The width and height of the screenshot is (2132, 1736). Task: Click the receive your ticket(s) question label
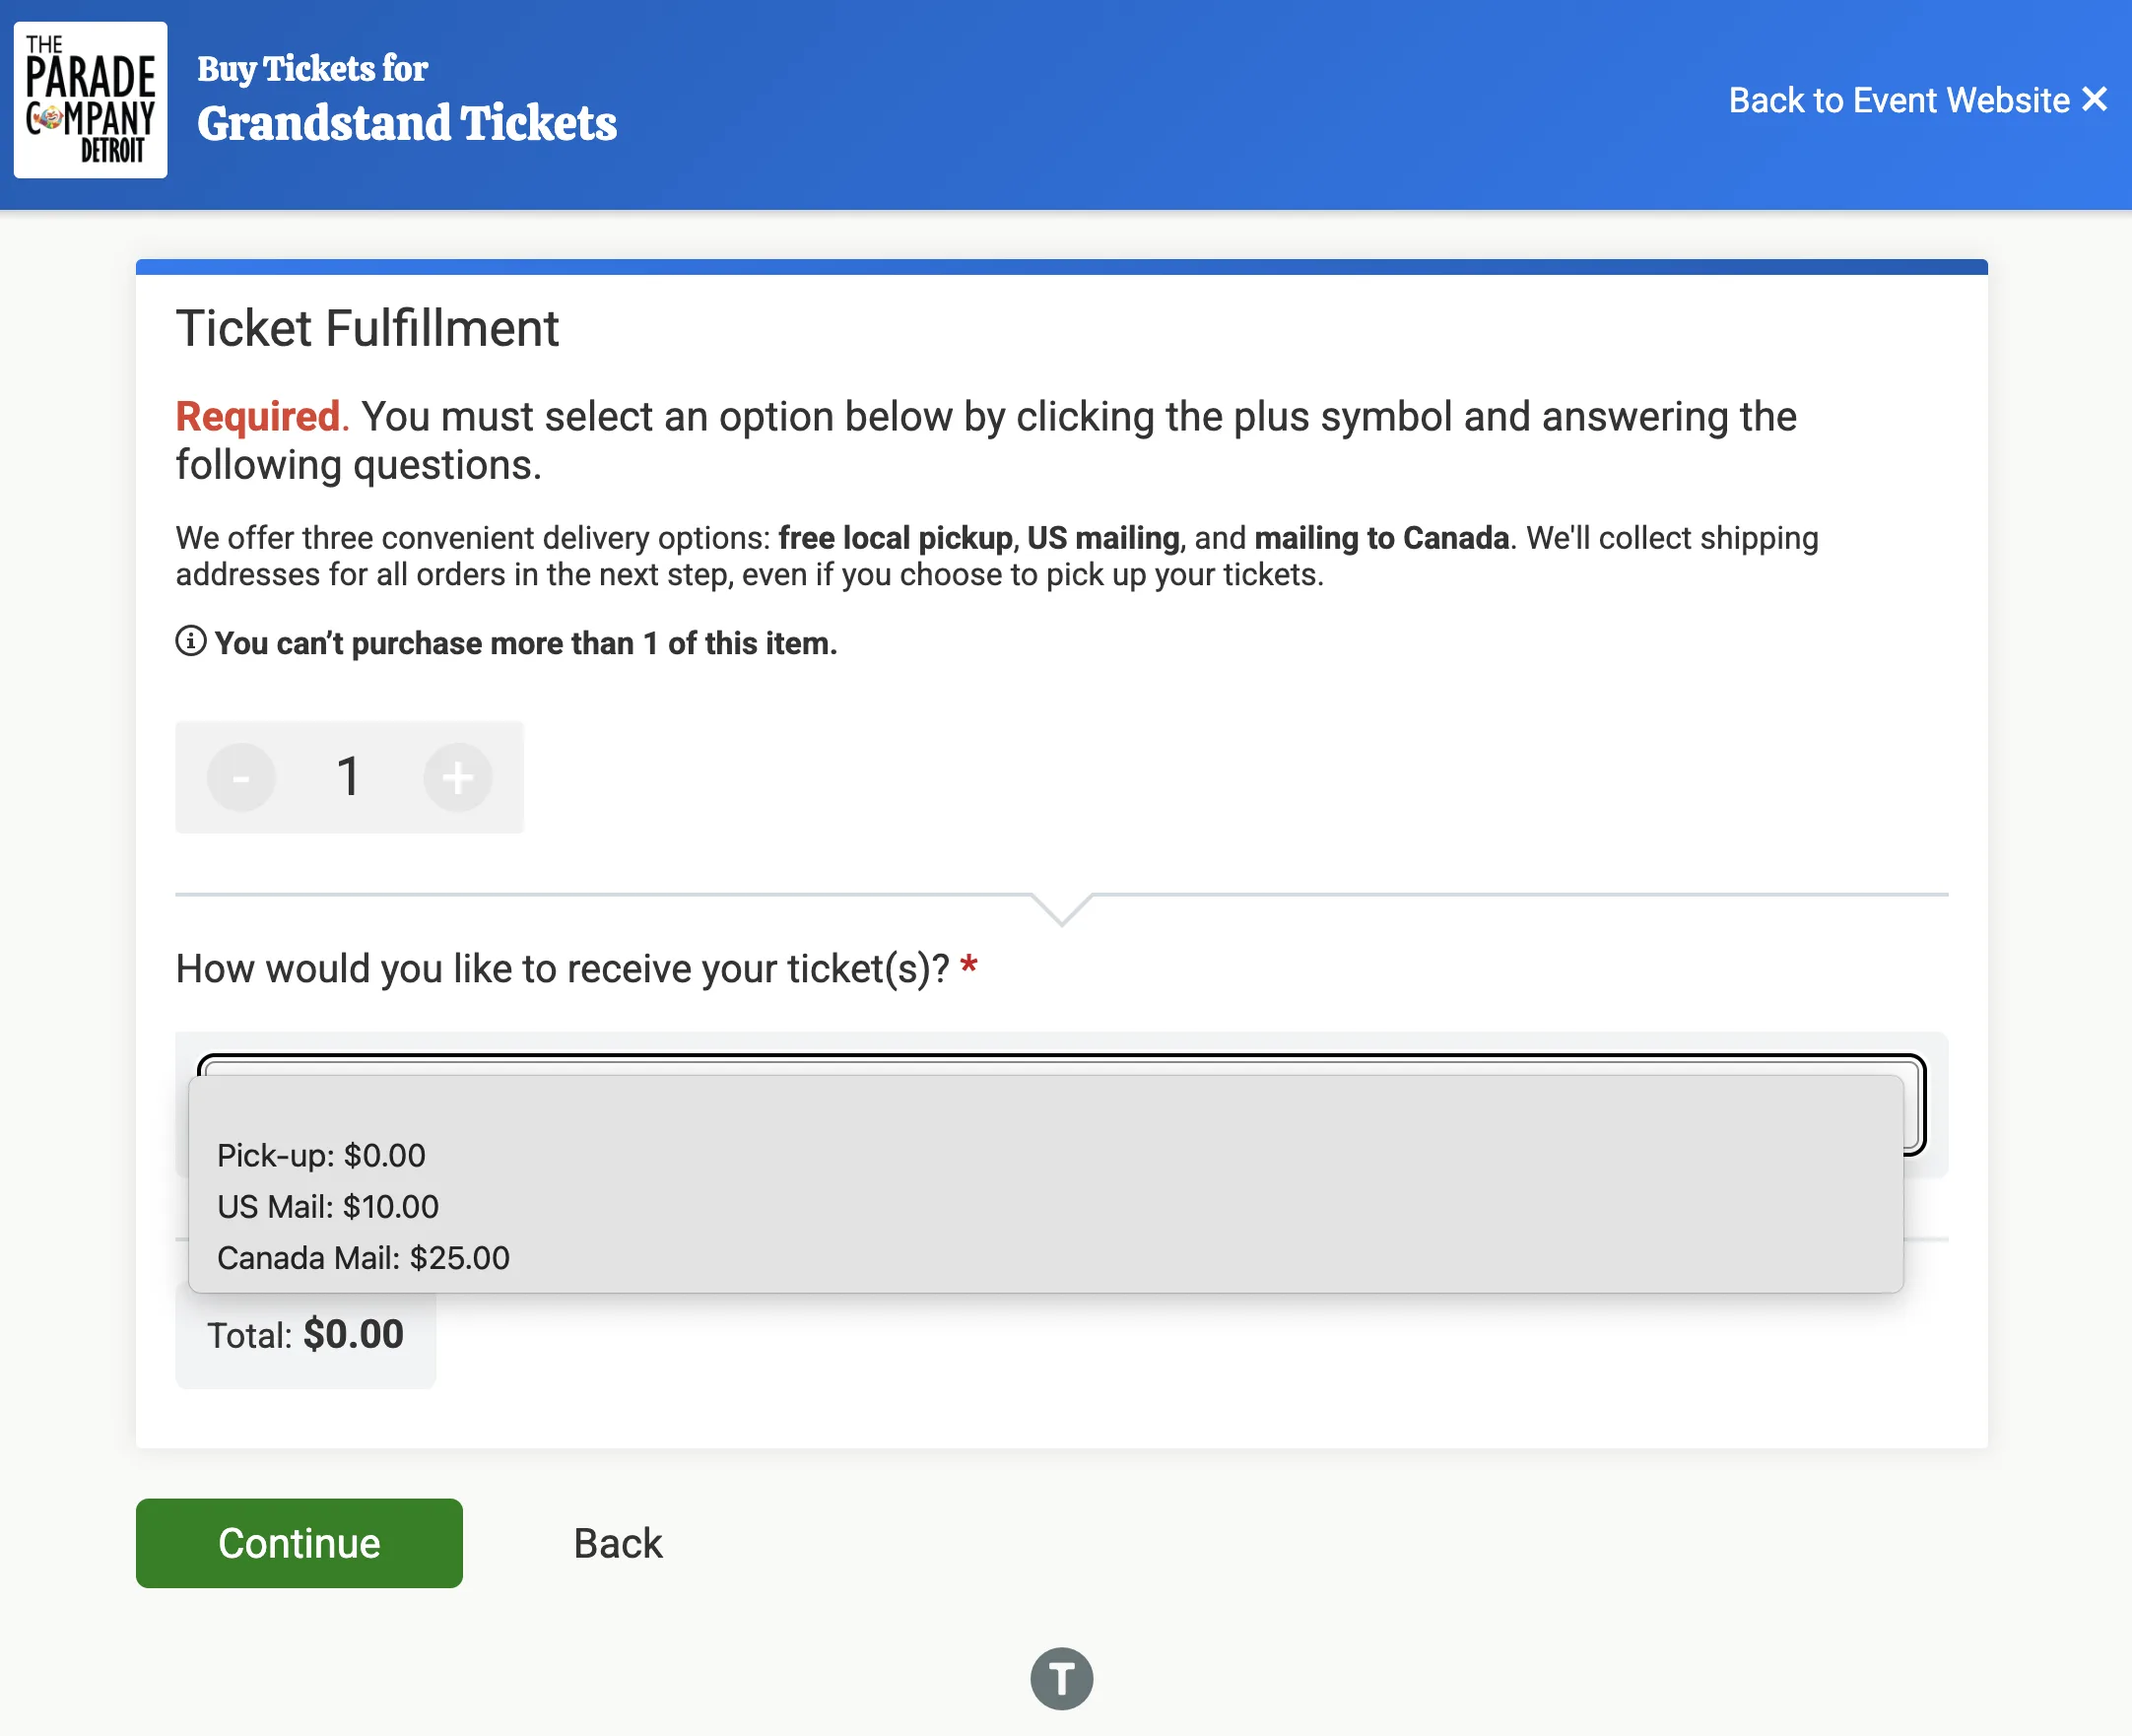(562, 968)
